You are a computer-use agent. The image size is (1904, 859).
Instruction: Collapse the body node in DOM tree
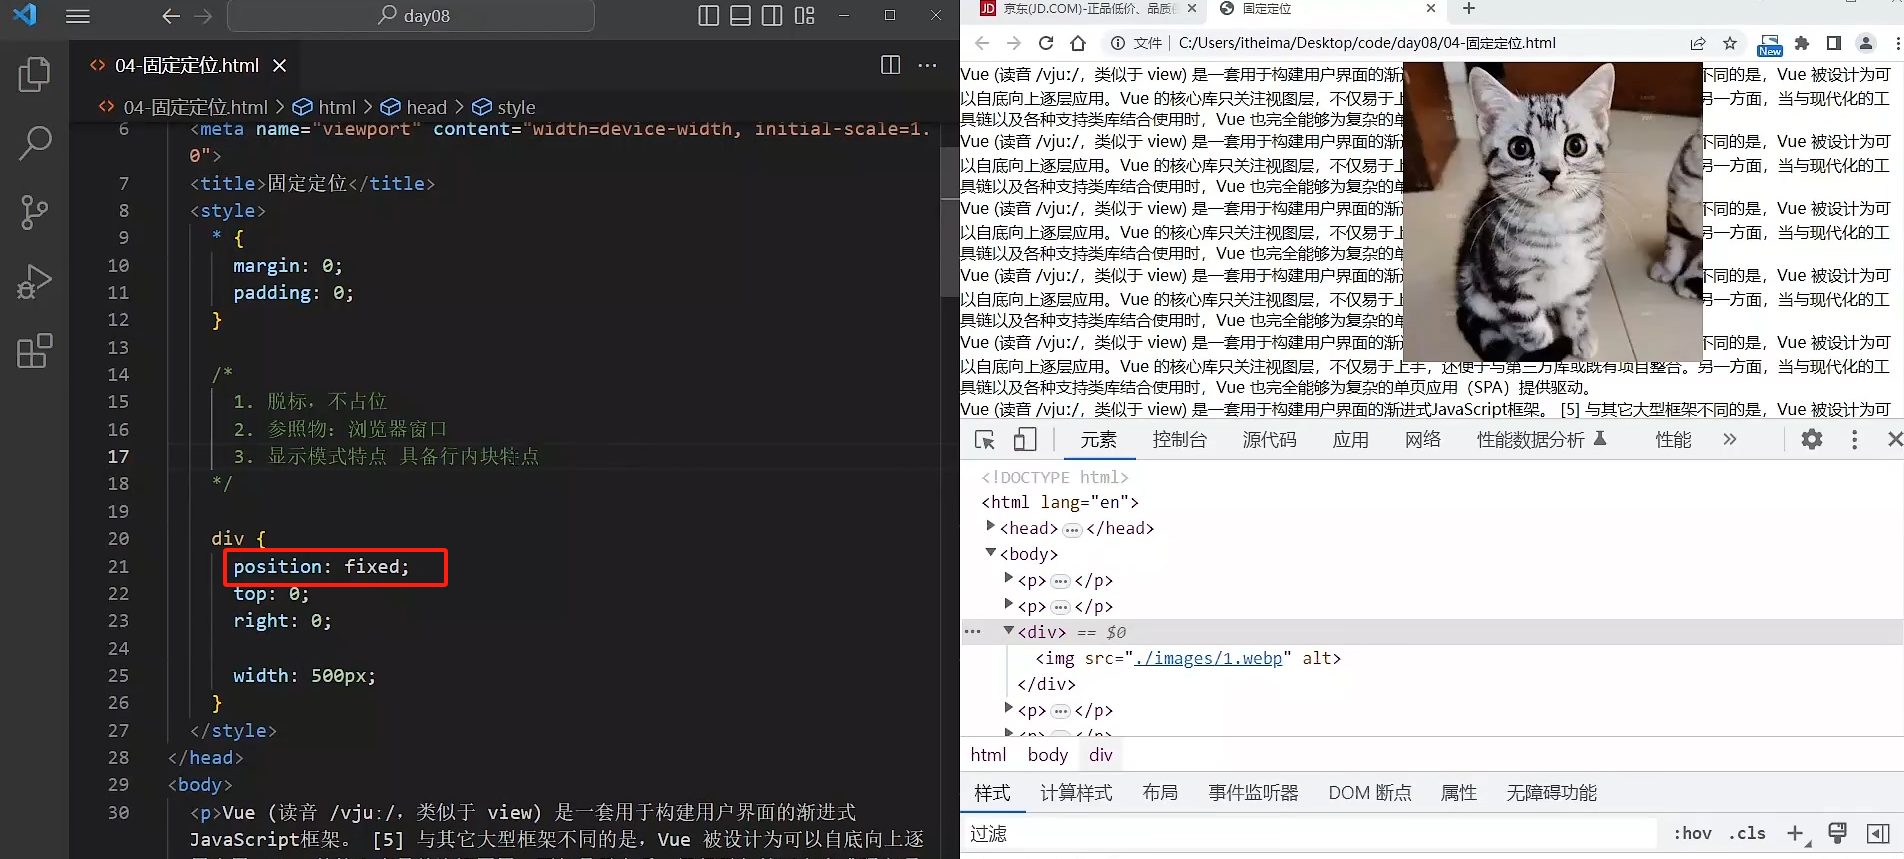[990, 552]
